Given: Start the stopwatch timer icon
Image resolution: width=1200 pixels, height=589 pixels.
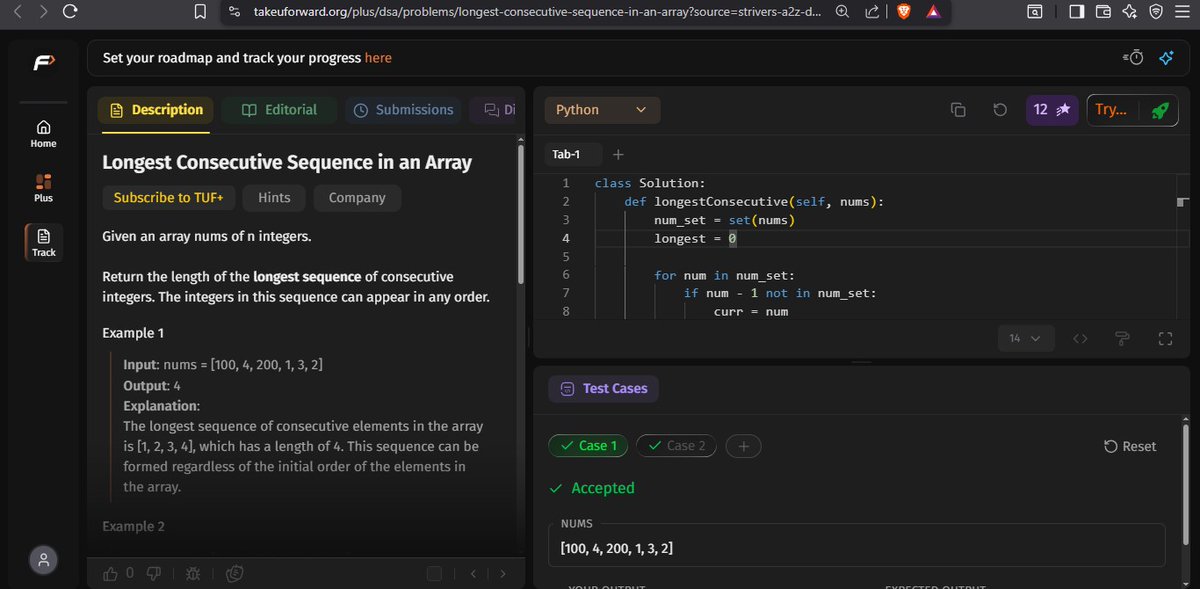Looking at the screenshot, I should (x=1135, y=58).
